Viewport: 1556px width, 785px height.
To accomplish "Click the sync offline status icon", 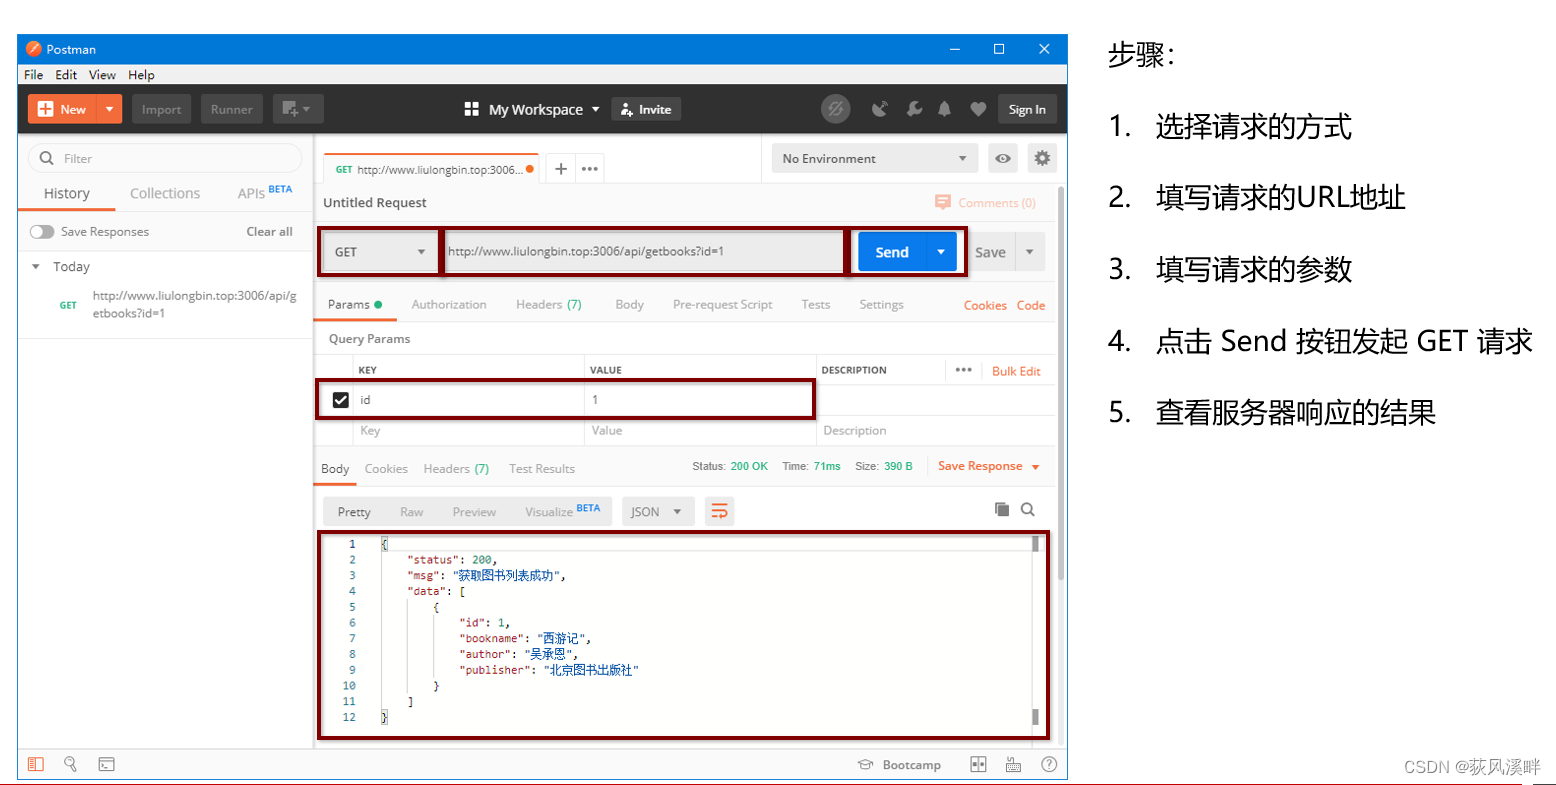I will pos(836,109).
